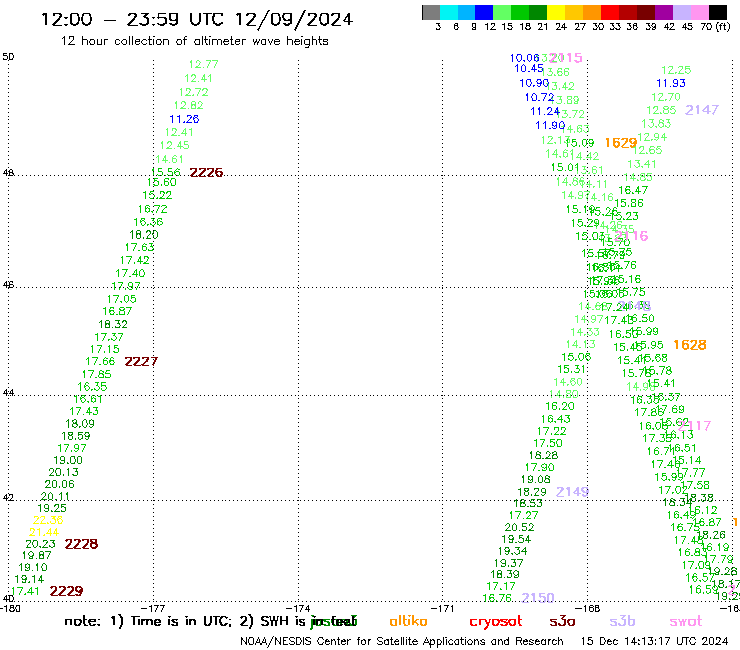Click the gray swatch in the color scale
This screenshot has width=740, height=650.
coord(431,12)
